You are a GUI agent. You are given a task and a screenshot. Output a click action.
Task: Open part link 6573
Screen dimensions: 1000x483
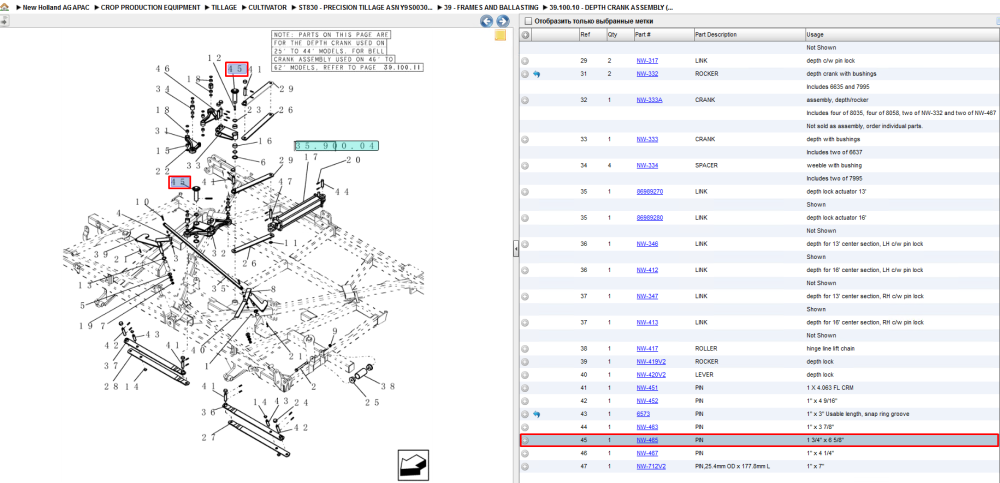coord(643,414)
